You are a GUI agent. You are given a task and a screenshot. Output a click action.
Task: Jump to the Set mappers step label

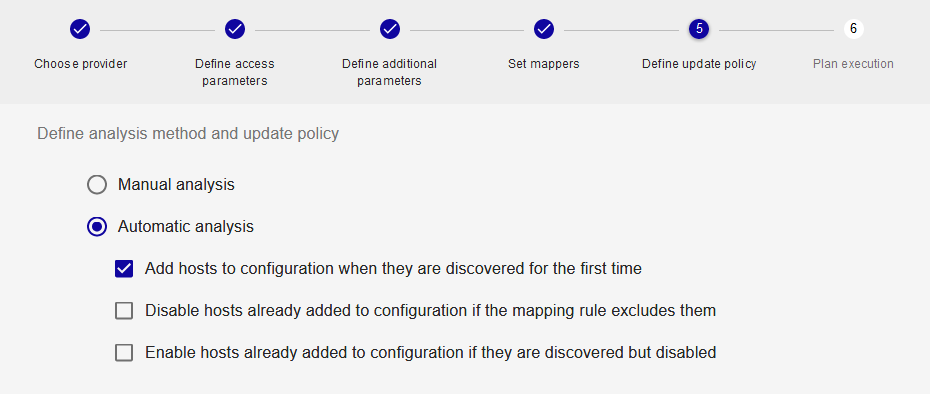(544, 63)
